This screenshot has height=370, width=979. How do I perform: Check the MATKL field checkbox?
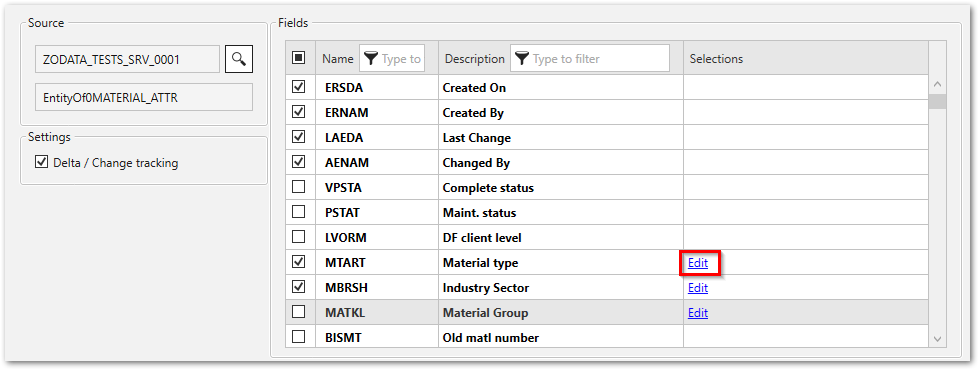tap(299, 312)
